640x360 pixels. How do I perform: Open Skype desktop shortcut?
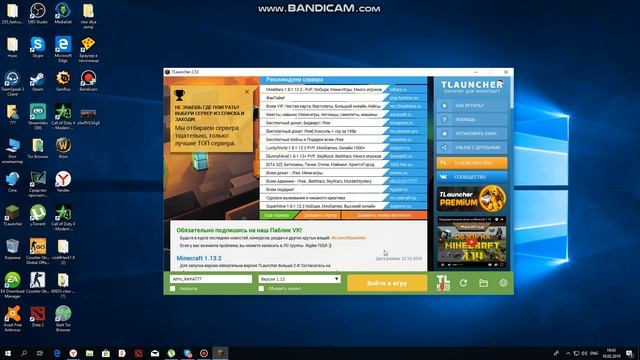[x=38, y=47]
